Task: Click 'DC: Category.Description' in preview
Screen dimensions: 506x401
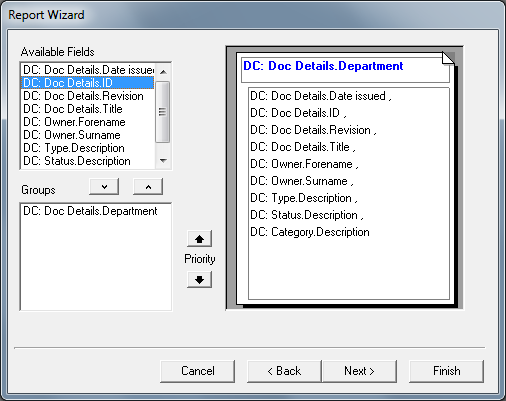Action: (x=310, y=232)
